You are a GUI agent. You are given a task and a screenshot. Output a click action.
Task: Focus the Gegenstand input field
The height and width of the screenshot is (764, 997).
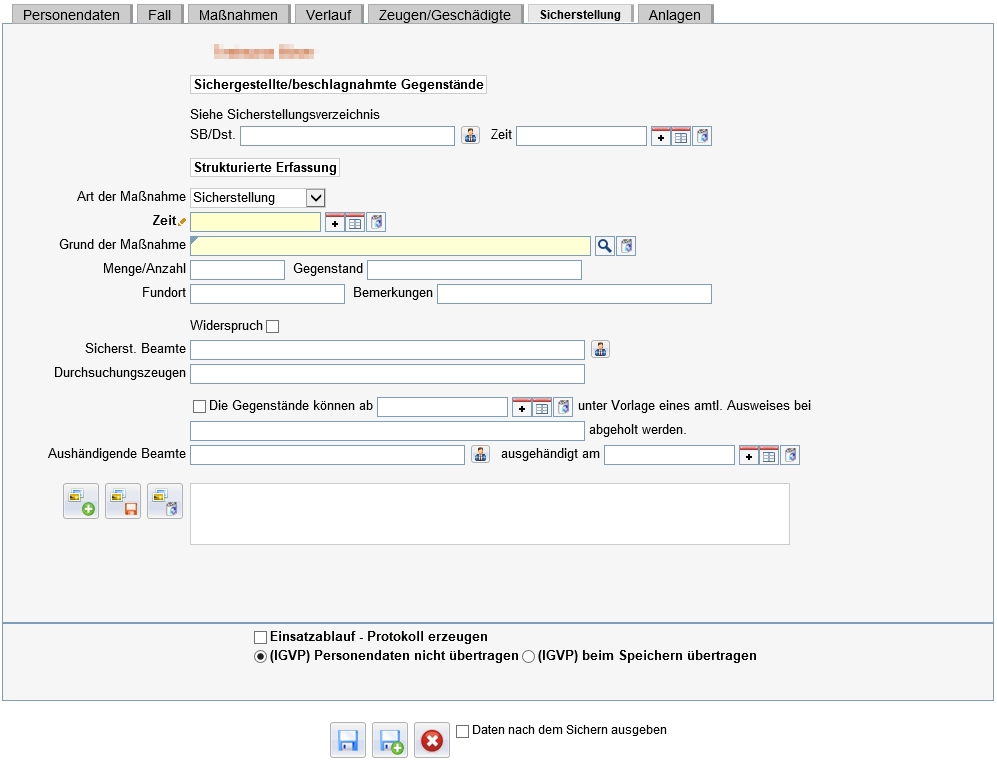474,270
